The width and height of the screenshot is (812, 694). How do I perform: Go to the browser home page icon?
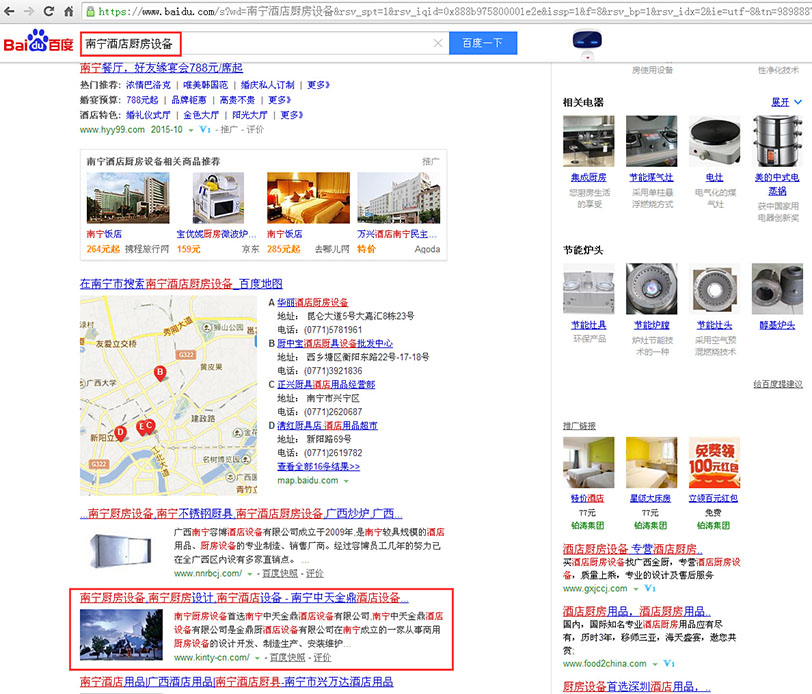(68, 11)
